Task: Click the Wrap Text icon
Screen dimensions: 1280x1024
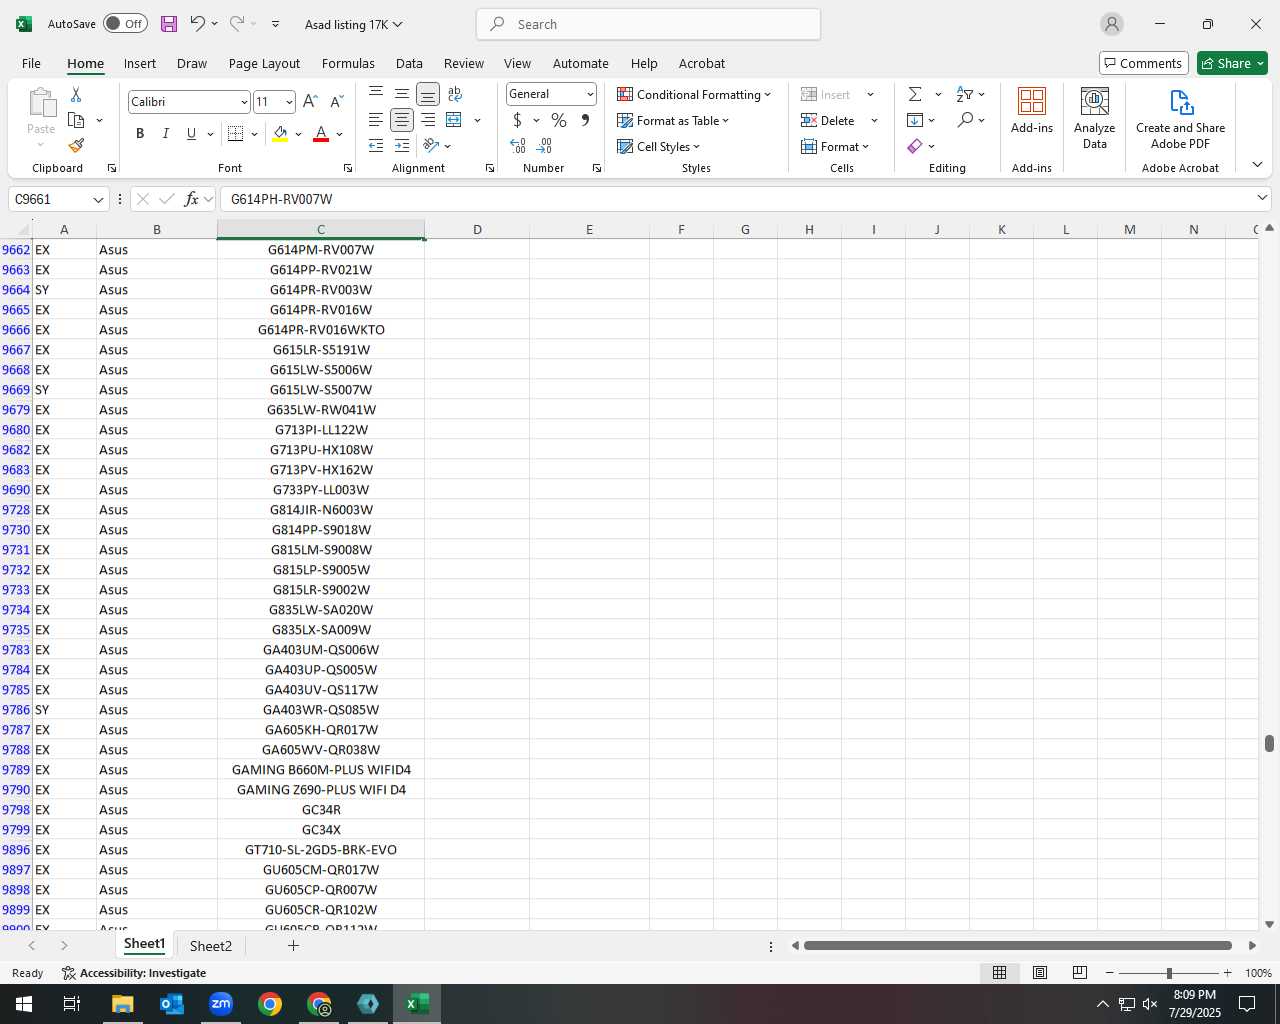Action: (455, 94)
